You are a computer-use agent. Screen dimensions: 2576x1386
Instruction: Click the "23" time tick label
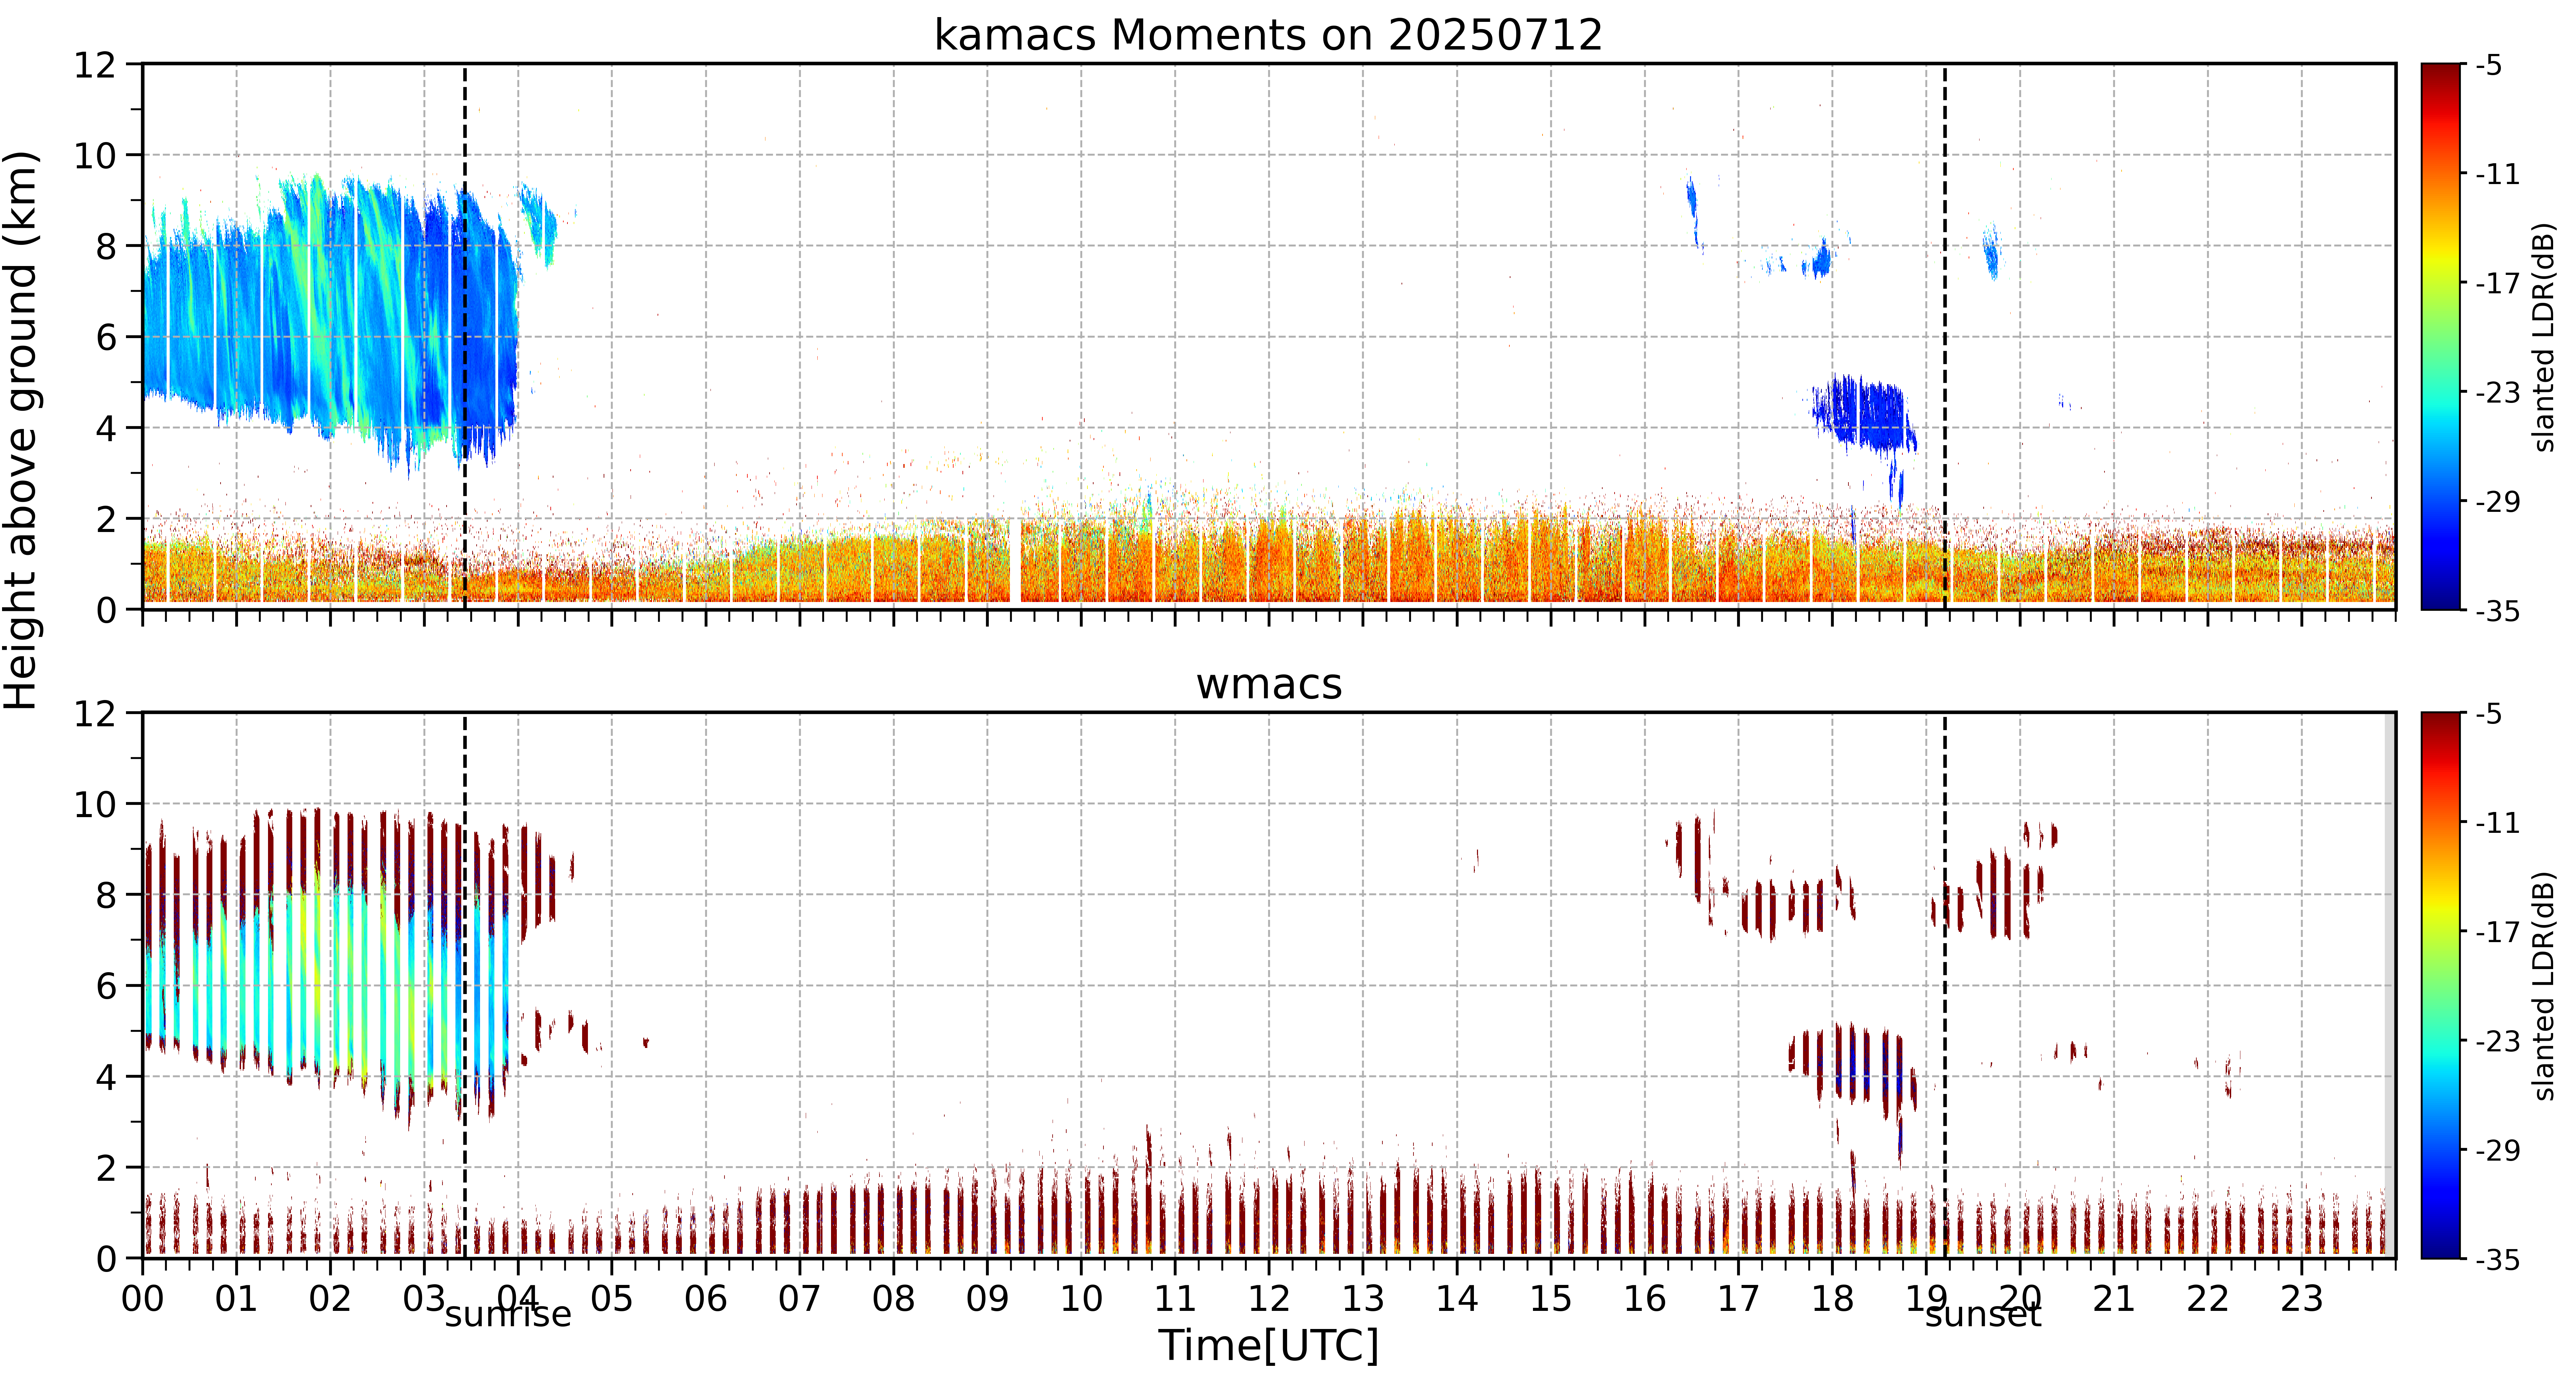2301,1299
